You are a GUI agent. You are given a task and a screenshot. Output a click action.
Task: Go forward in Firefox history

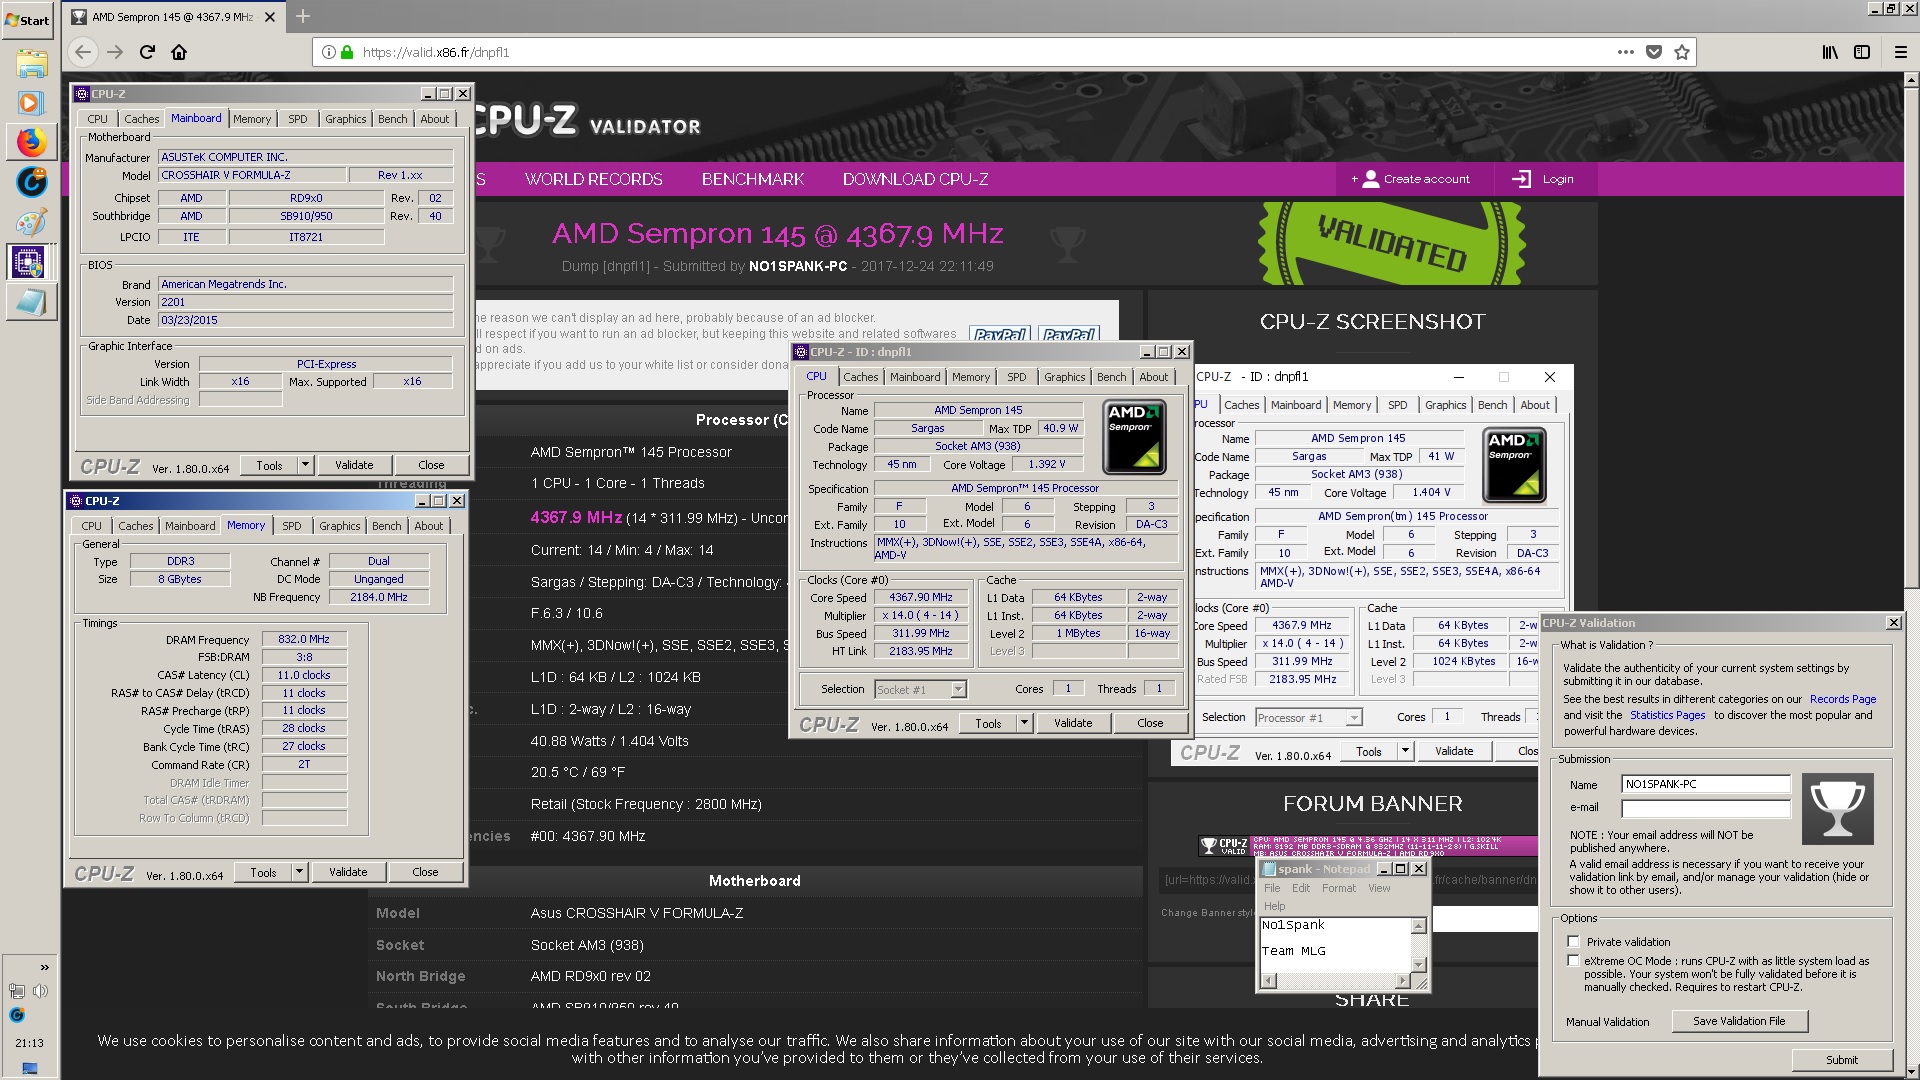115,52
